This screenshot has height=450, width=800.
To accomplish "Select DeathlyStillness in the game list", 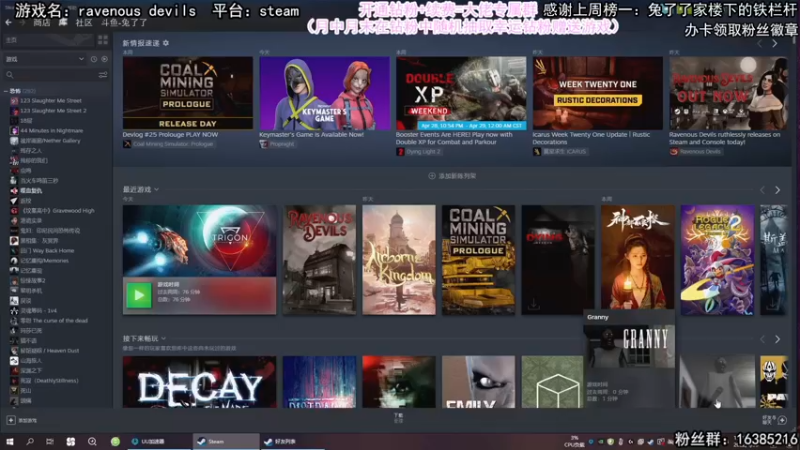I will tap(49, 381).
